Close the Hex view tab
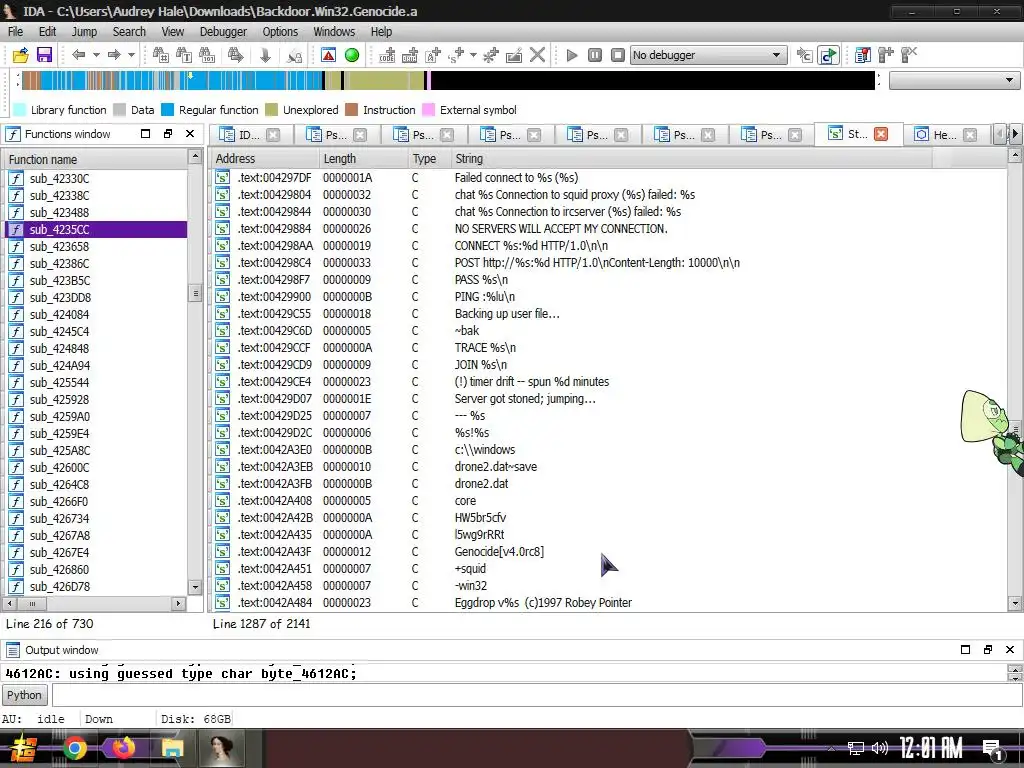The height and width of the screenshot is (768, 1024). (x=970, y=135)
